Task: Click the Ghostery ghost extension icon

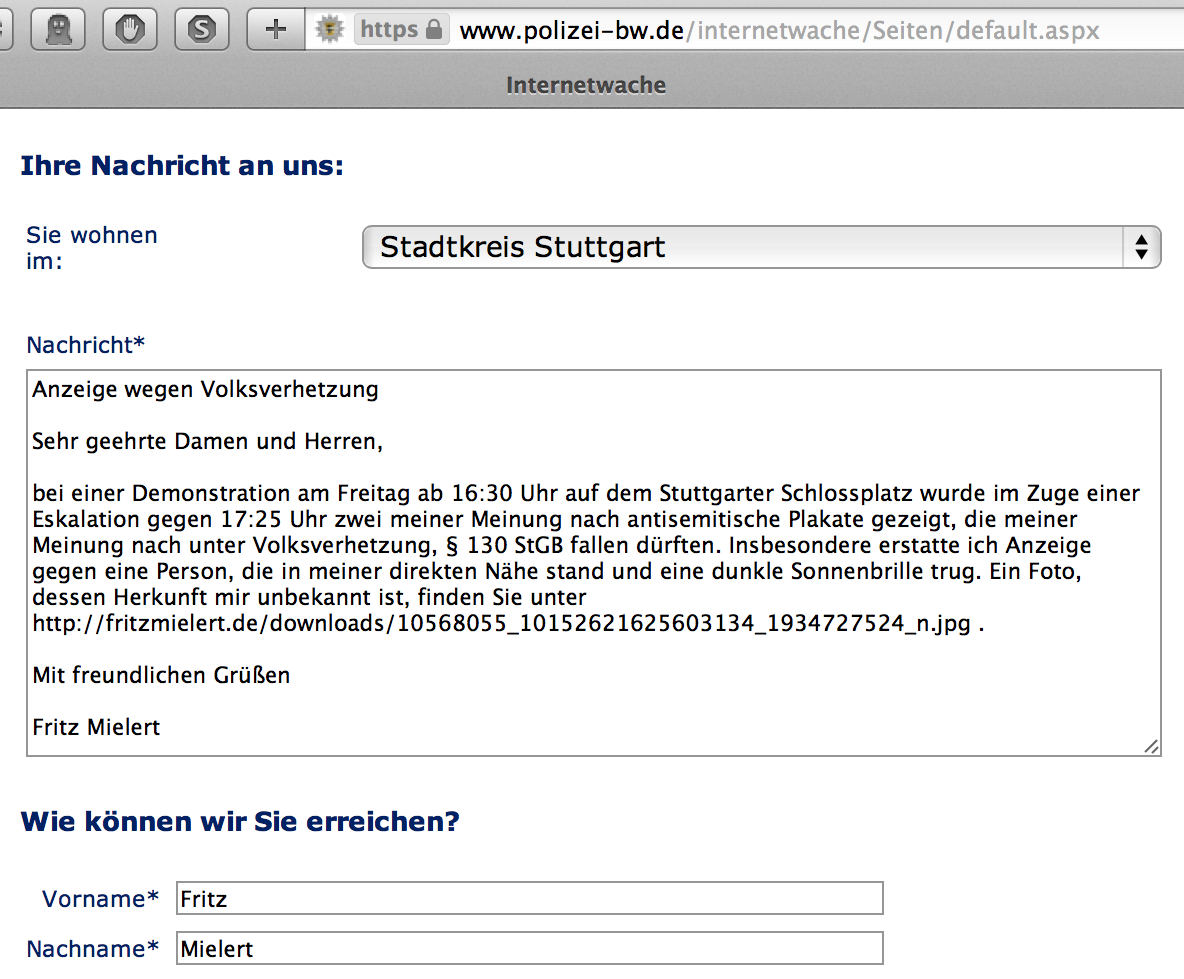Action: pyautogui.click(x=58, y=29)
